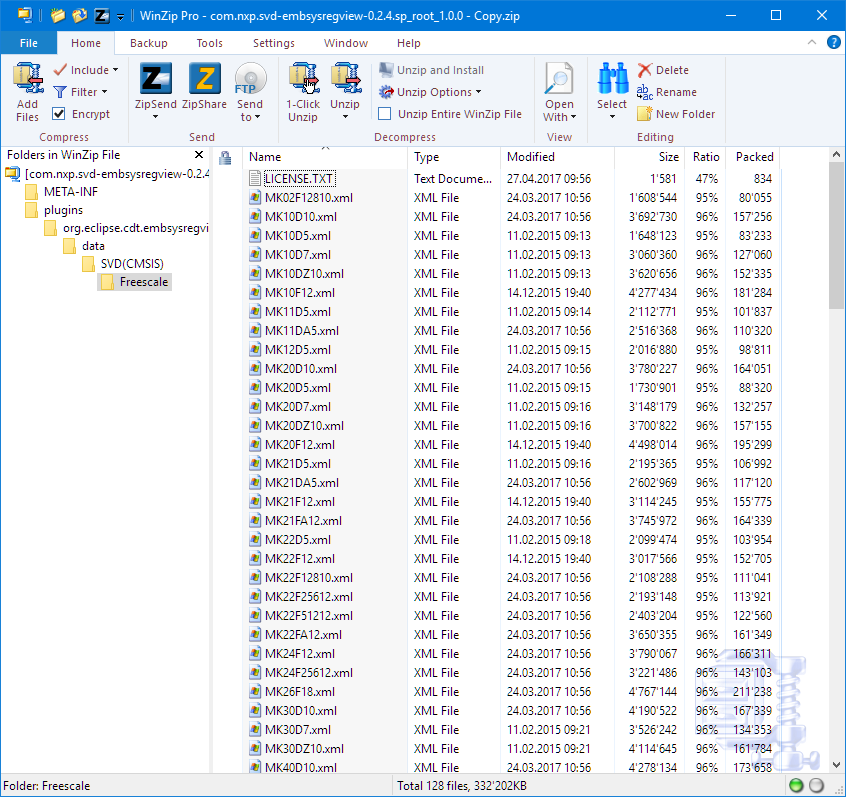846x797 pixels.
Task: Click the New Folder icon
Action: coord(645,114)
